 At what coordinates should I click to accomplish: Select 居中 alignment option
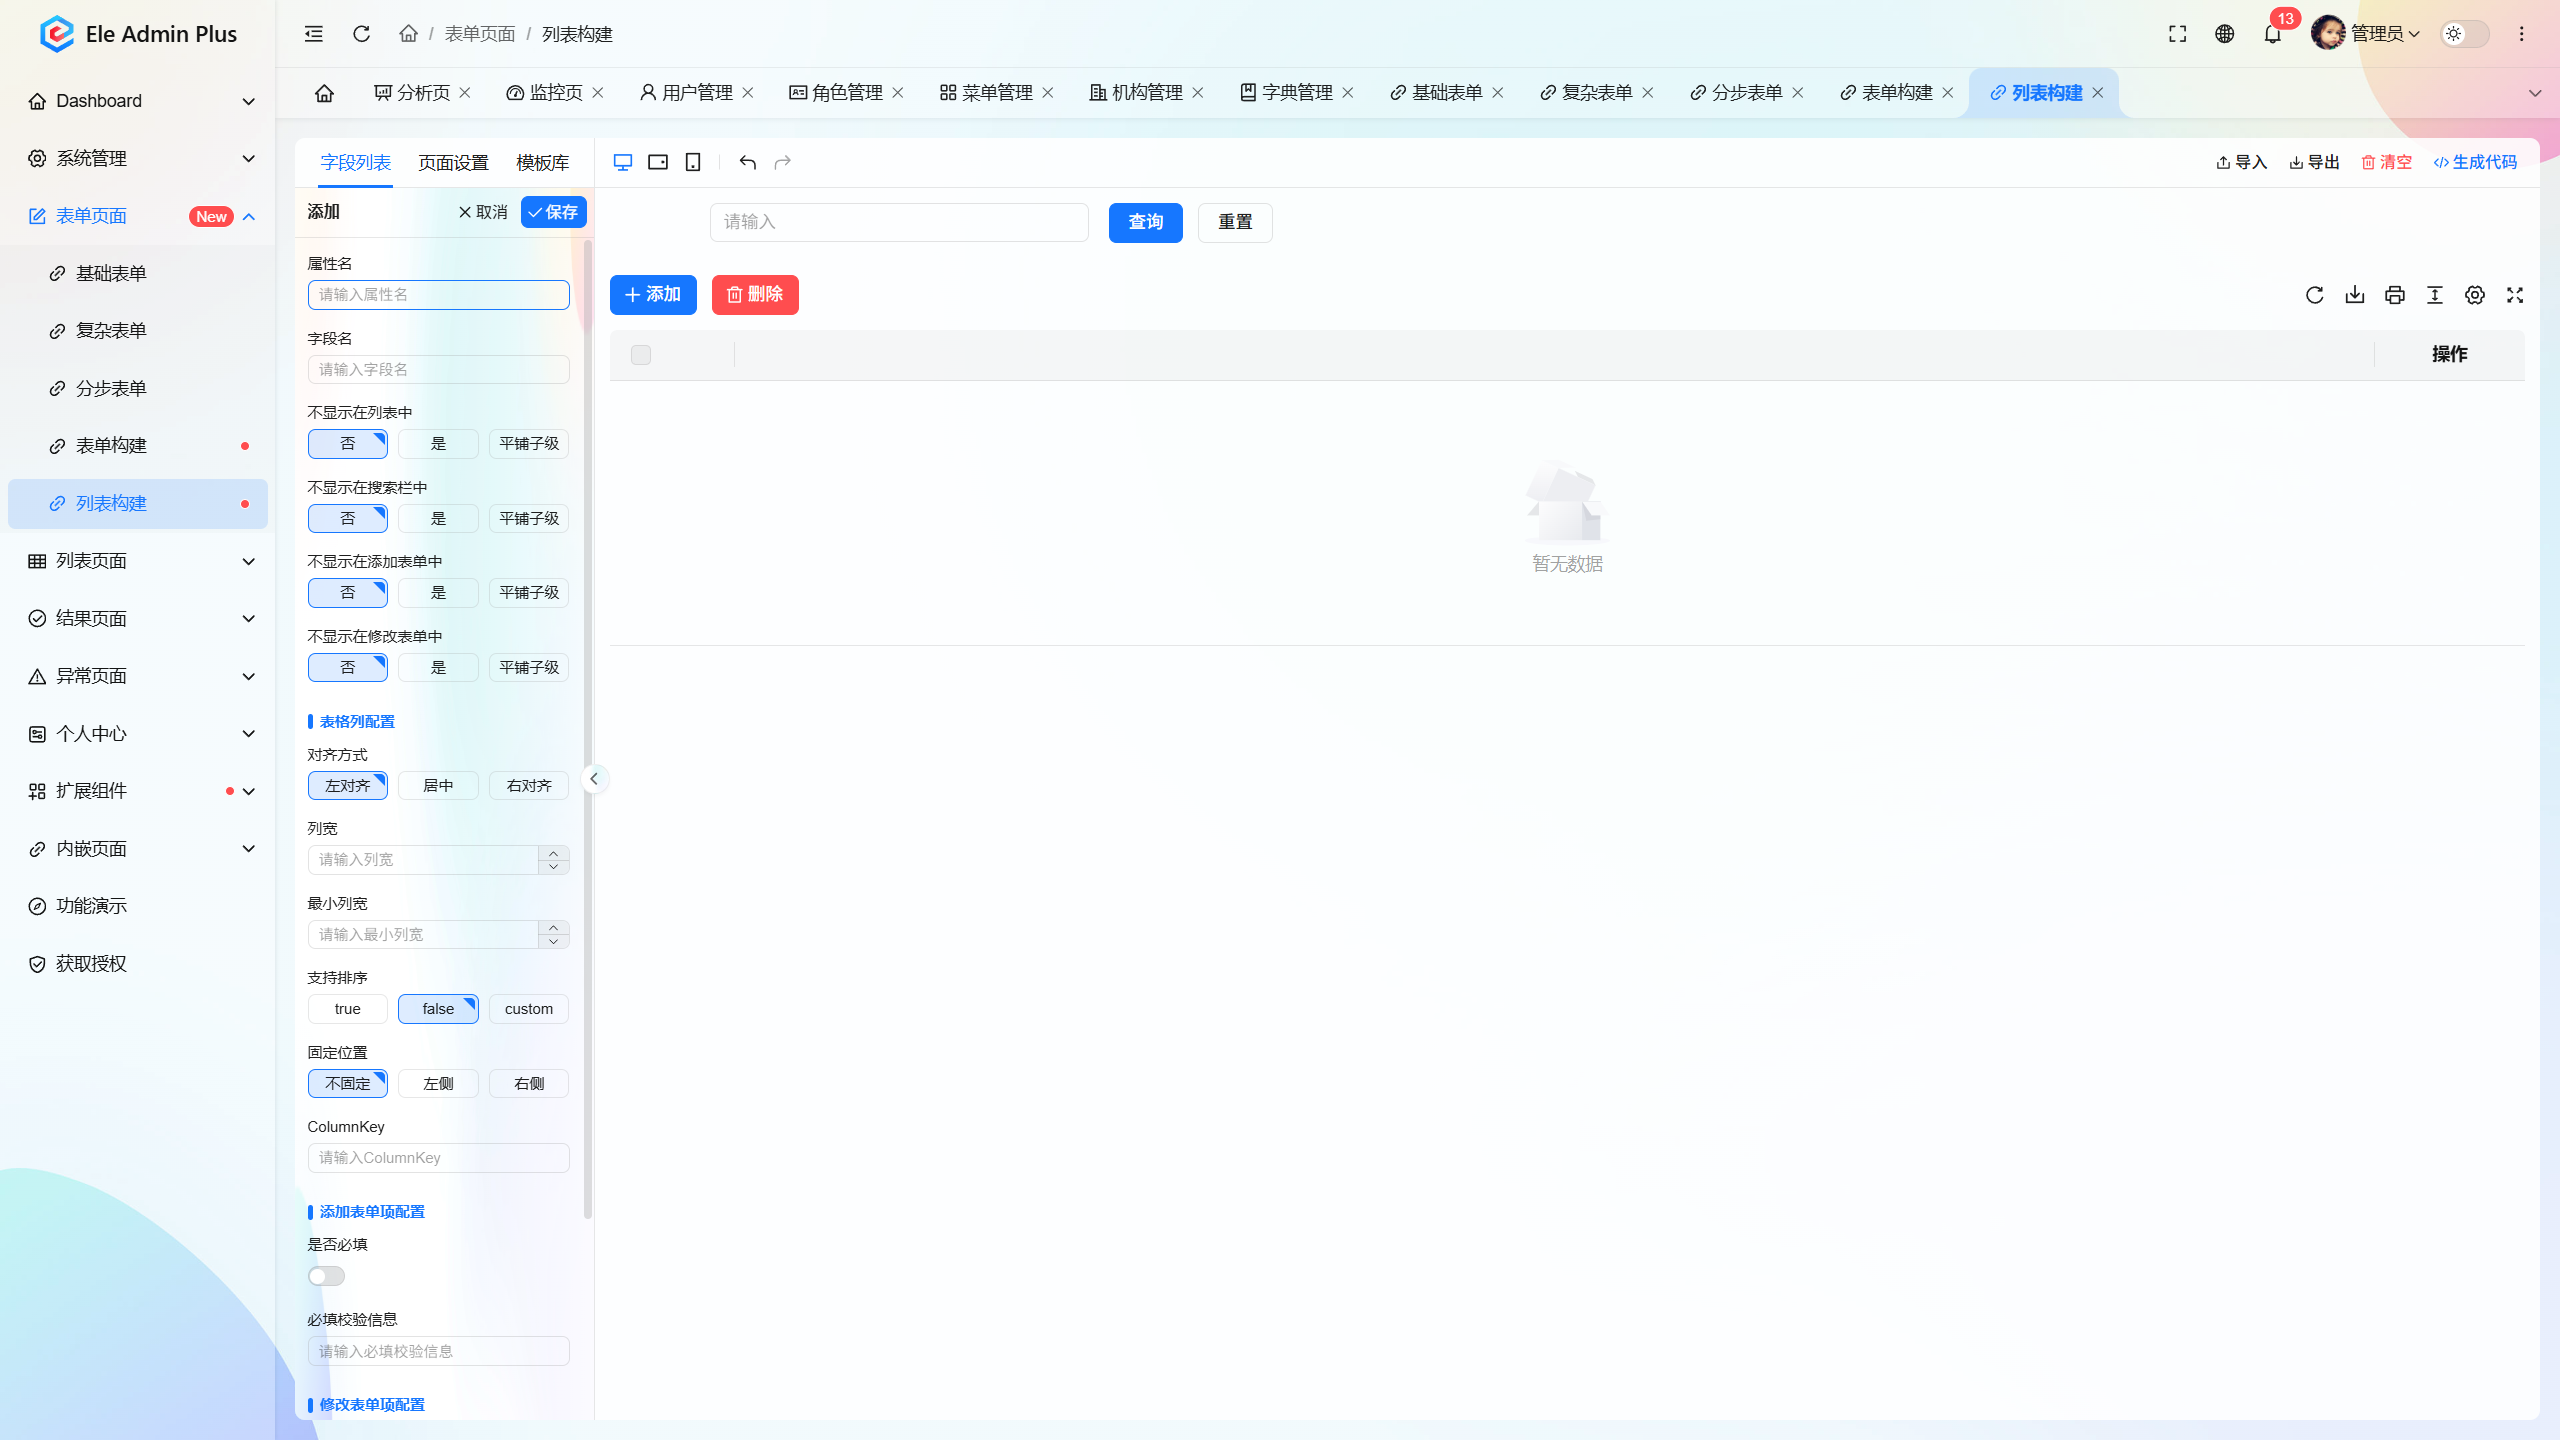pos(438,786)
